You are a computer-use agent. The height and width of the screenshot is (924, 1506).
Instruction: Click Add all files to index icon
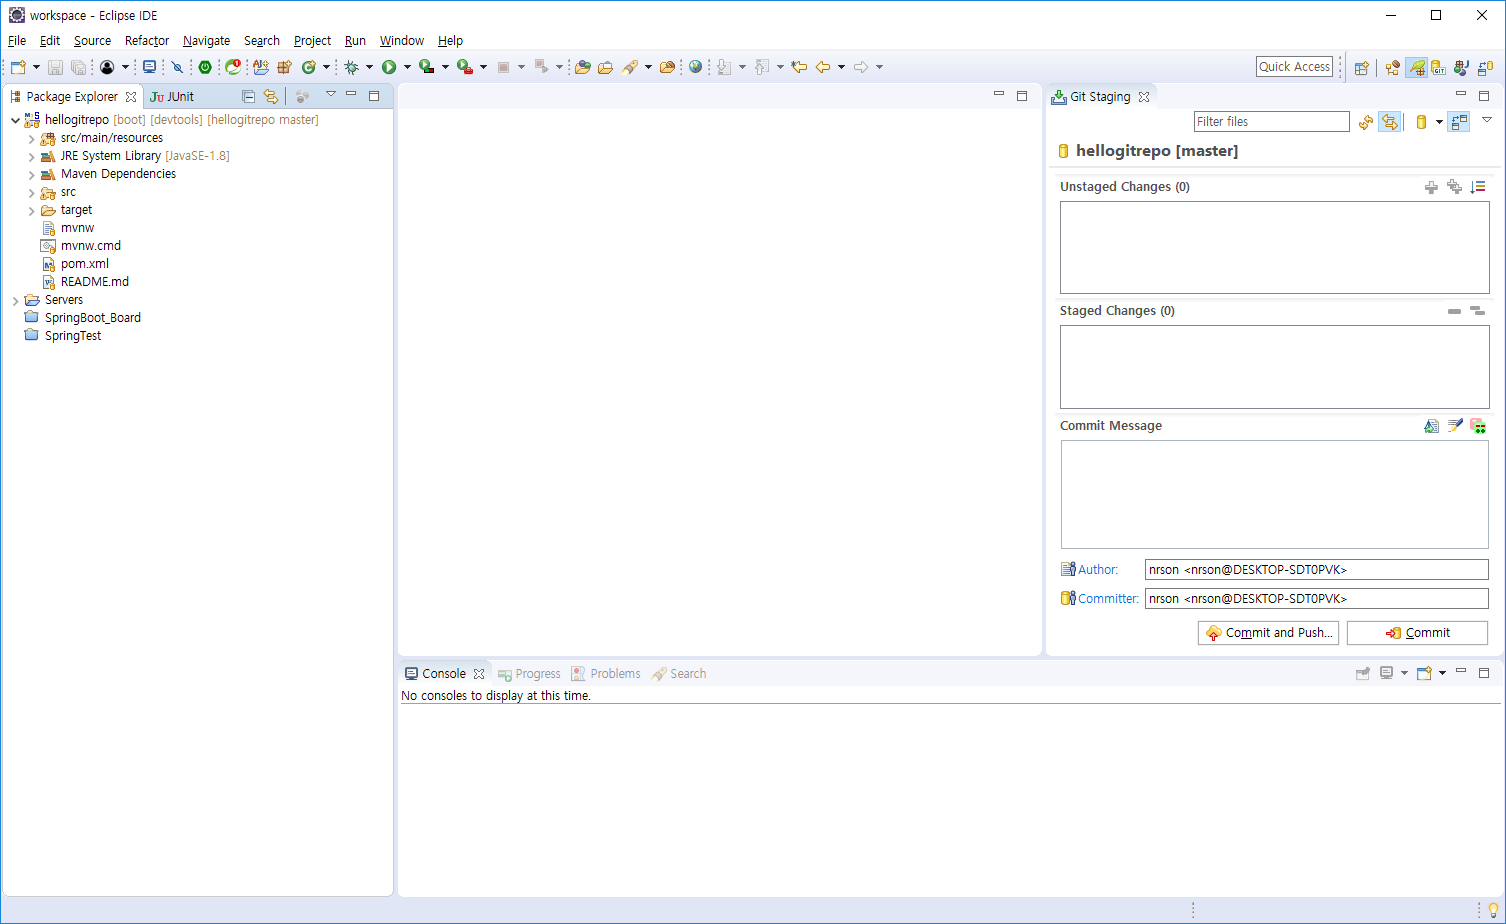pos(1454,187)
